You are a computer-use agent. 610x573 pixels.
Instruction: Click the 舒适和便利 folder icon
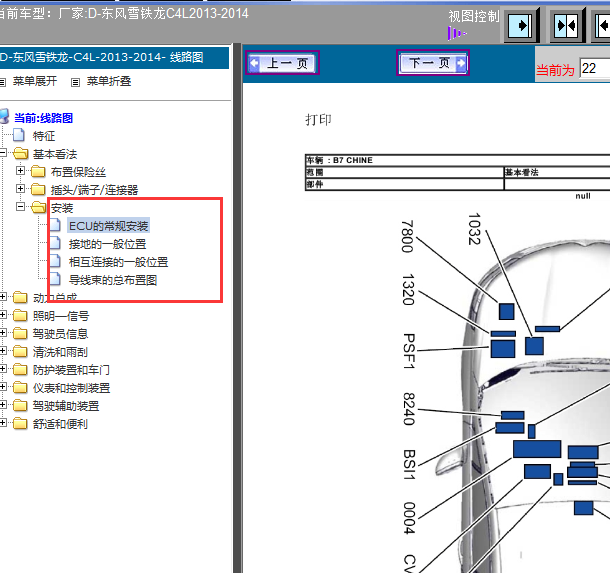click(20, 423)
